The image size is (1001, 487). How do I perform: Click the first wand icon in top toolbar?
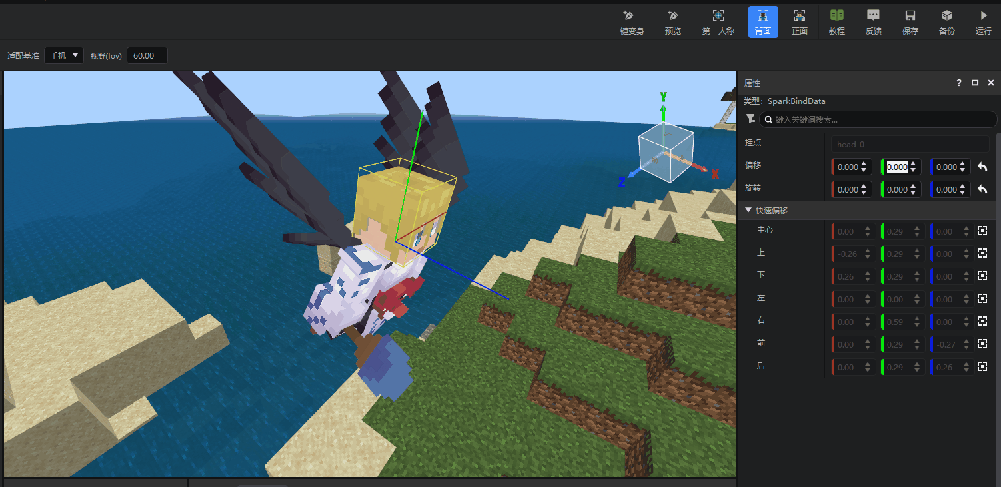pos(631,22)
